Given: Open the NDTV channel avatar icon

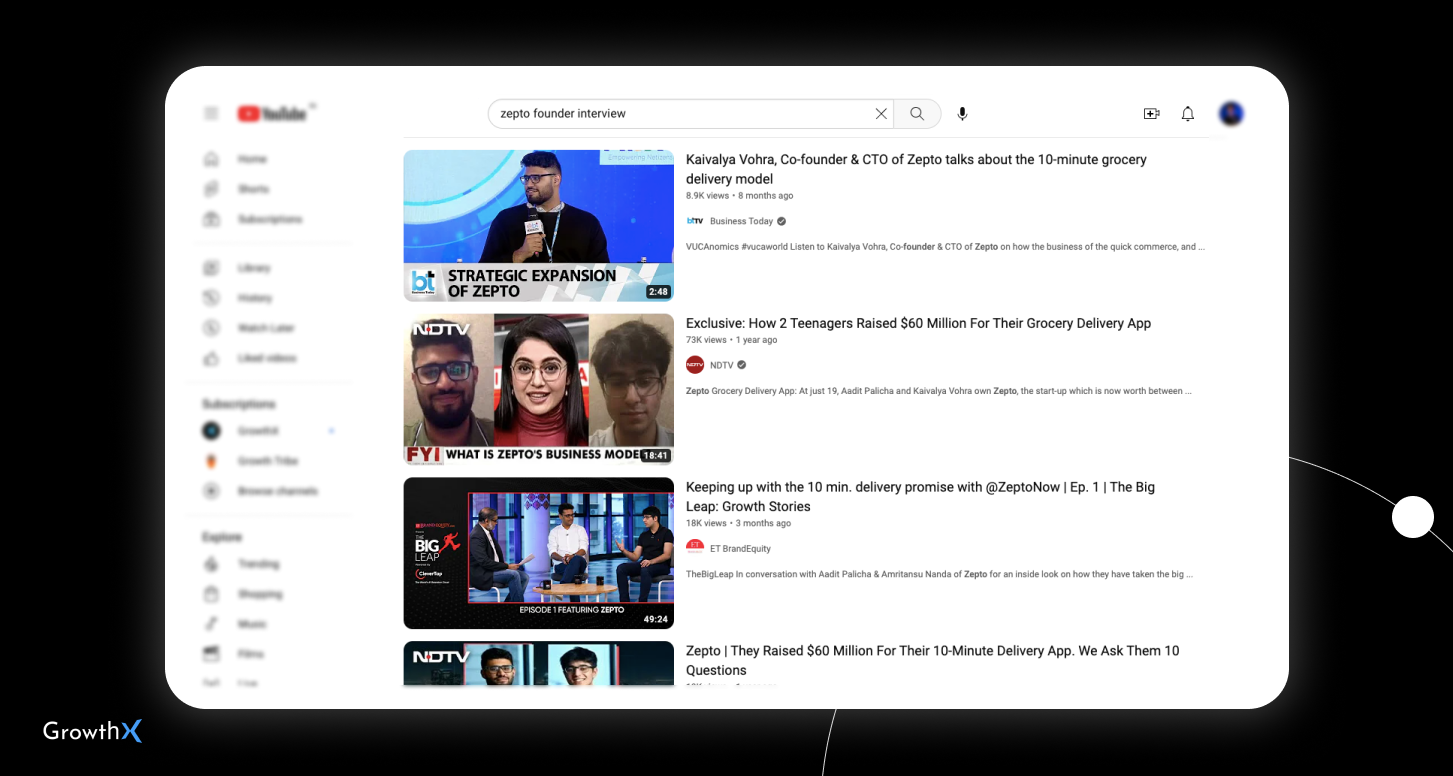Looking at the screenshot, I should [x=695, y=365].
